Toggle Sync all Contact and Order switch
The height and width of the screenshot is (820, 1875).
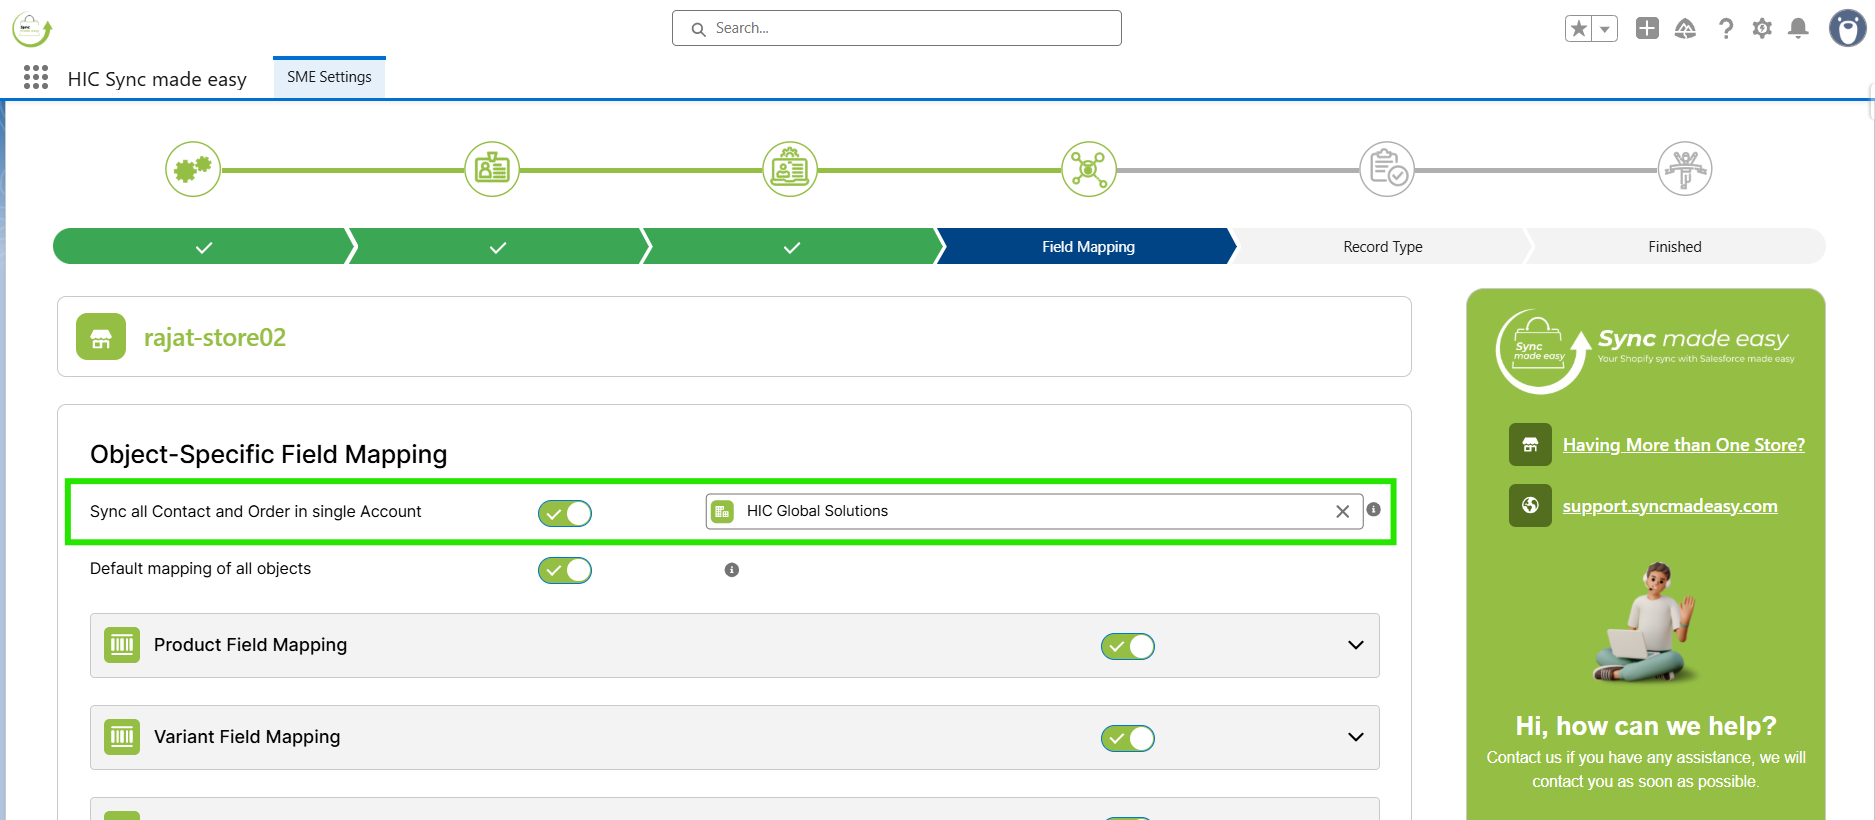pyautogui.click(x=565, y=513)
